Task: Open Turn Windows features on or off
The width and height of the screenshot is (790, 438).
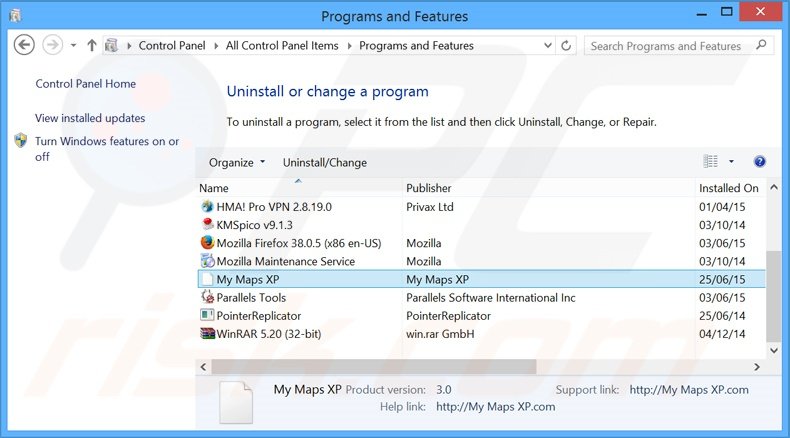Action: click(107, 149)
